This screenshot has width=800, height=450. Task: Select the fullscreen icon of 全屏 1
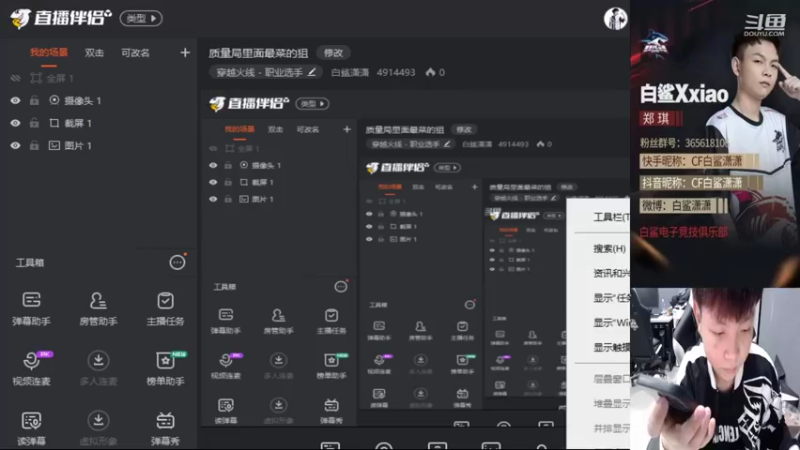[36, 78]
